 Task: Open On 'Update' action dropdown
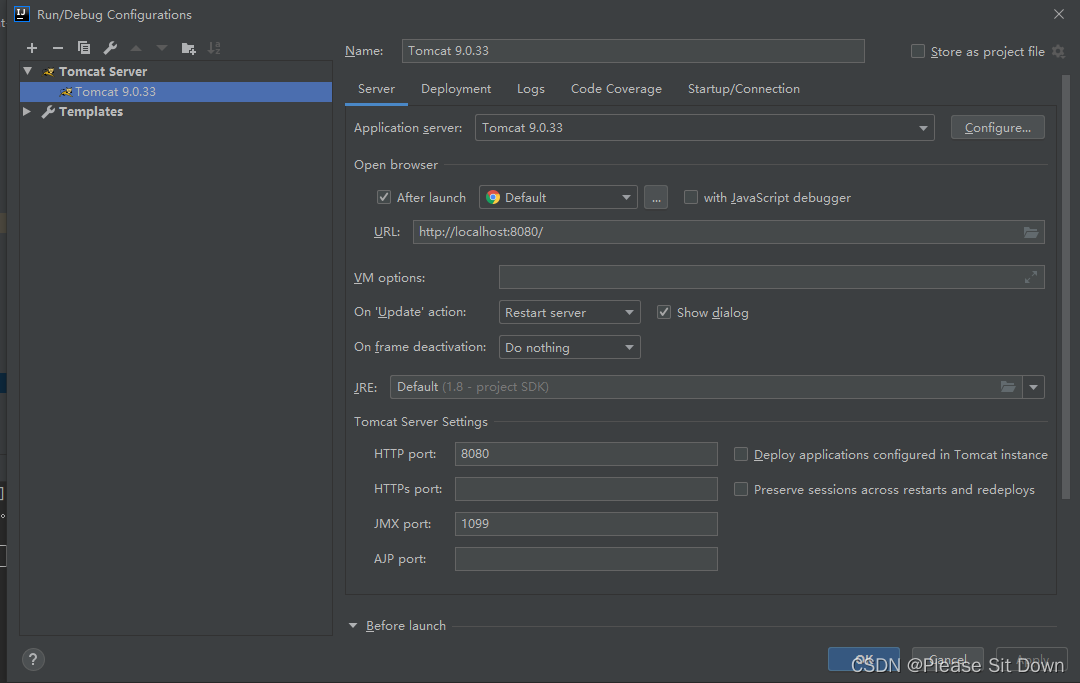point(569,313)
